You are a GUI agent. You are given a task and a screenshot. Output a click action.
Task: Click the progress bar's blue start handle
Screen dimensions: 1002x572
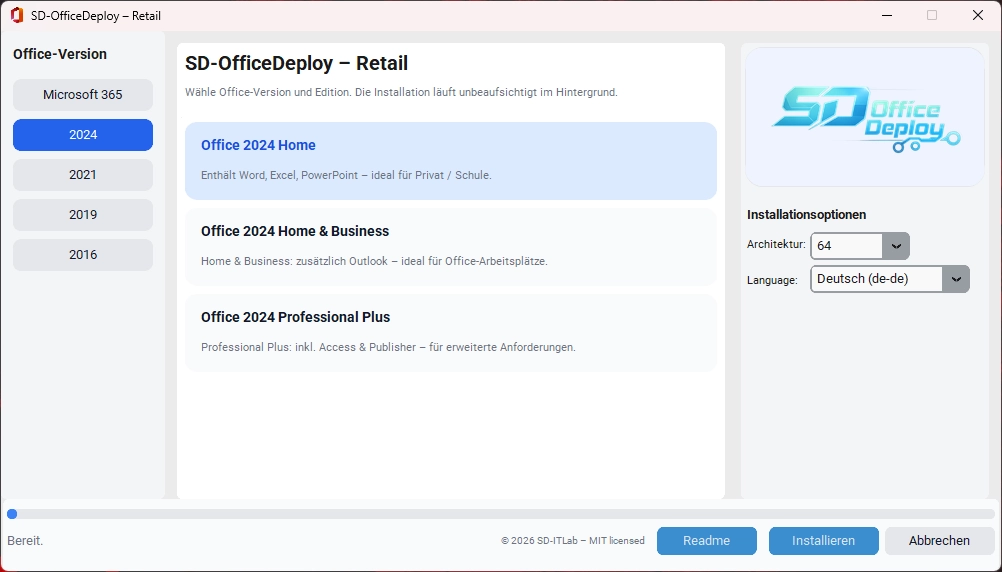point(12,514)
